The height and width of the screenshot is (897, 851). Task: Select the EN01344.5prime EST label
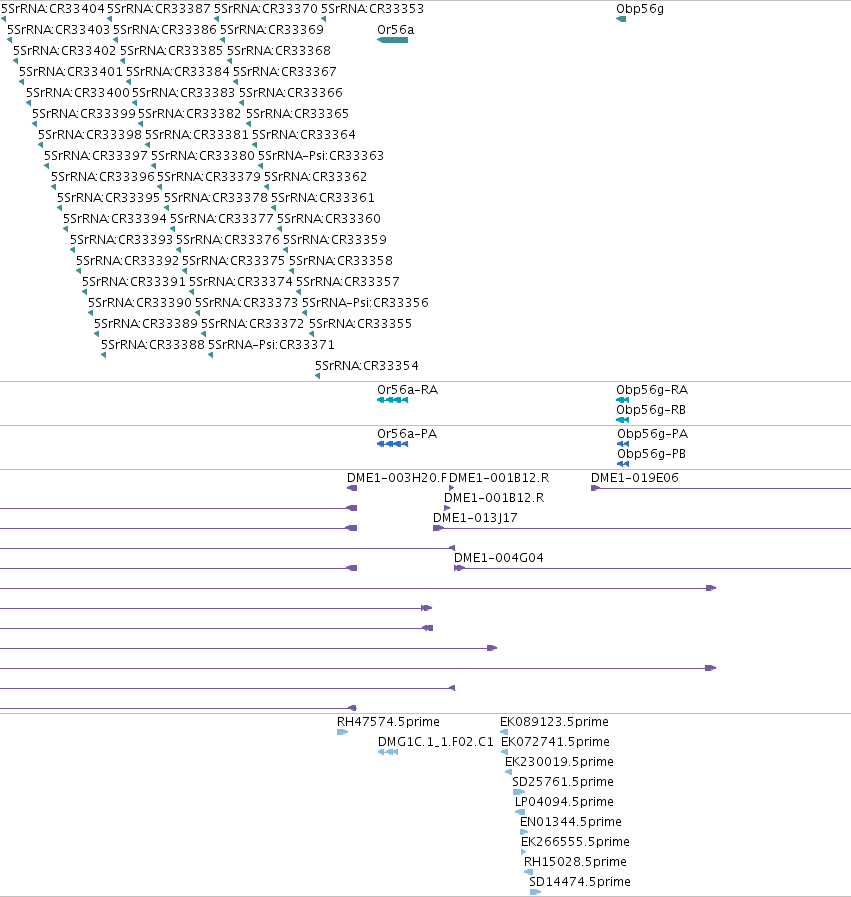tap(571, 822)
